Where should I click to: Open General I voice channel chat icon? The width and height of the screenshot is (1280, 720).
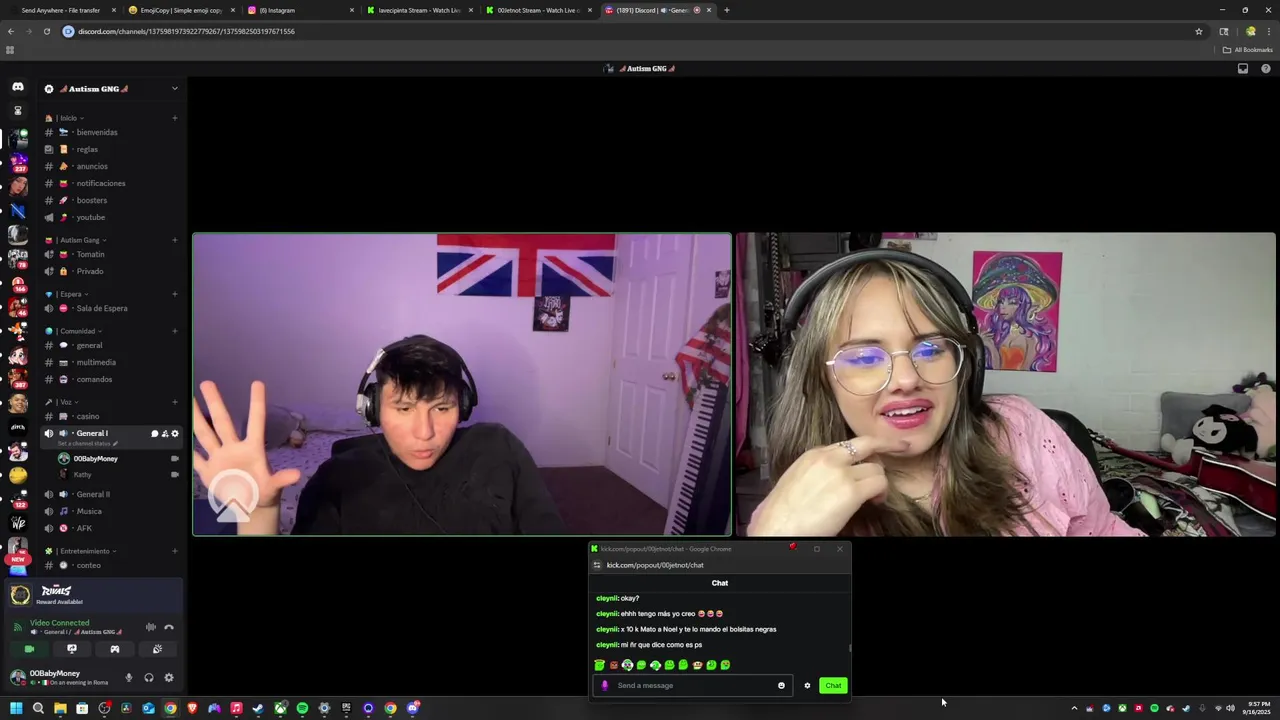[x=154, y=434]
